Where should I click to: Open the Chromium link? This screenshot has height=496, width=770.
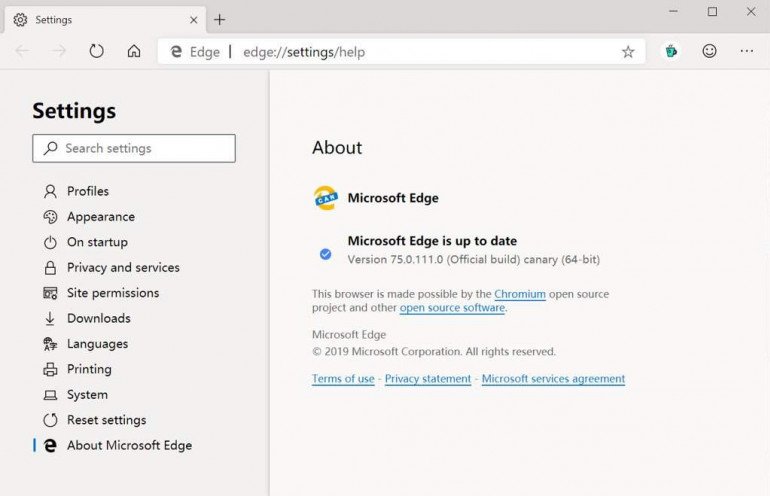(520, 294)
